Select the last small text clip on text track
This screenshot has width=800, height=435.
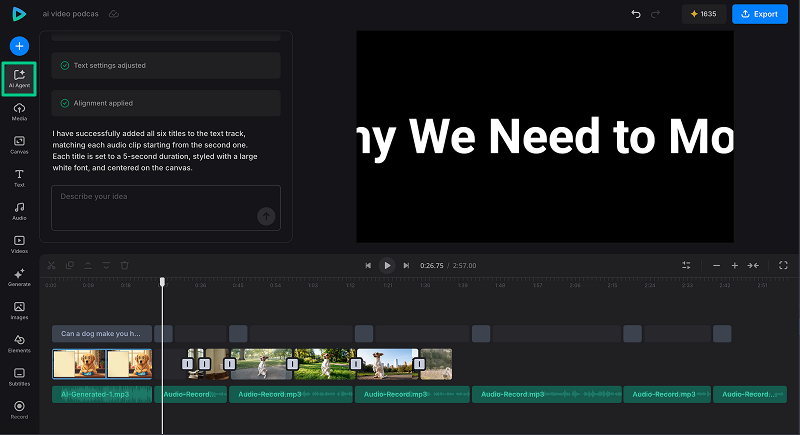pos(722,334)
